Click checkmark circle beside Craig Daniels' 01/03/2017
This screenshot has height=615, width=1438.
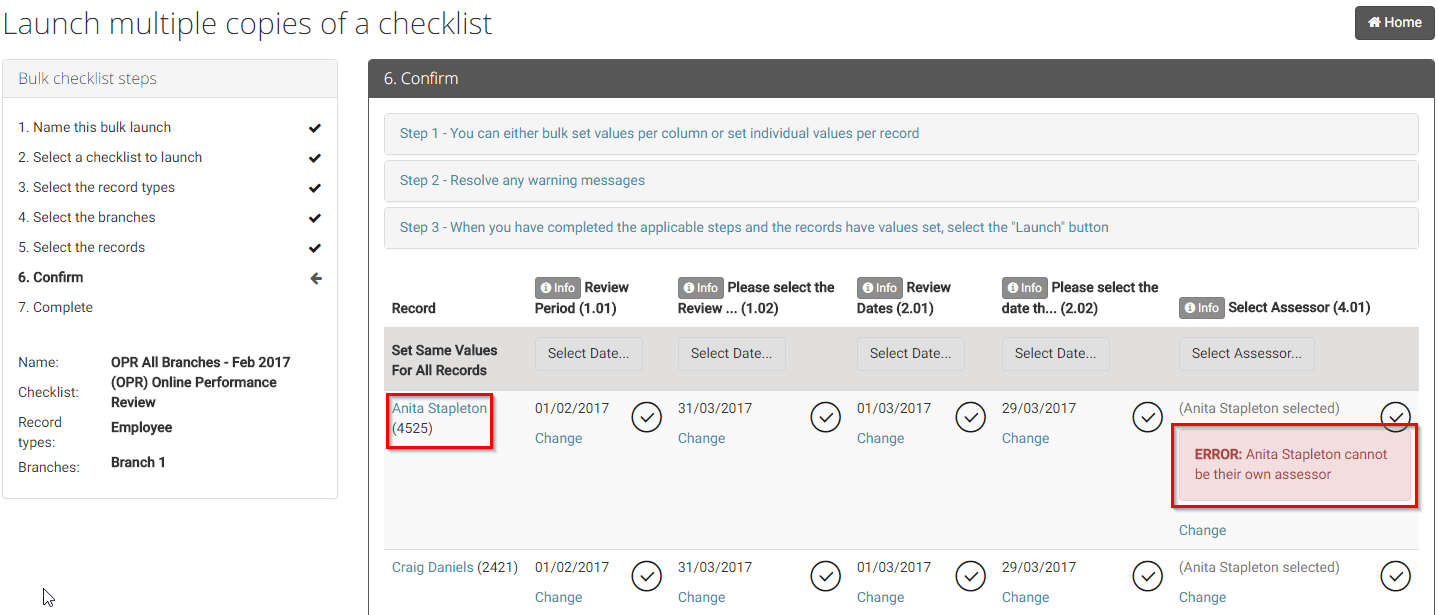[971, 576]
